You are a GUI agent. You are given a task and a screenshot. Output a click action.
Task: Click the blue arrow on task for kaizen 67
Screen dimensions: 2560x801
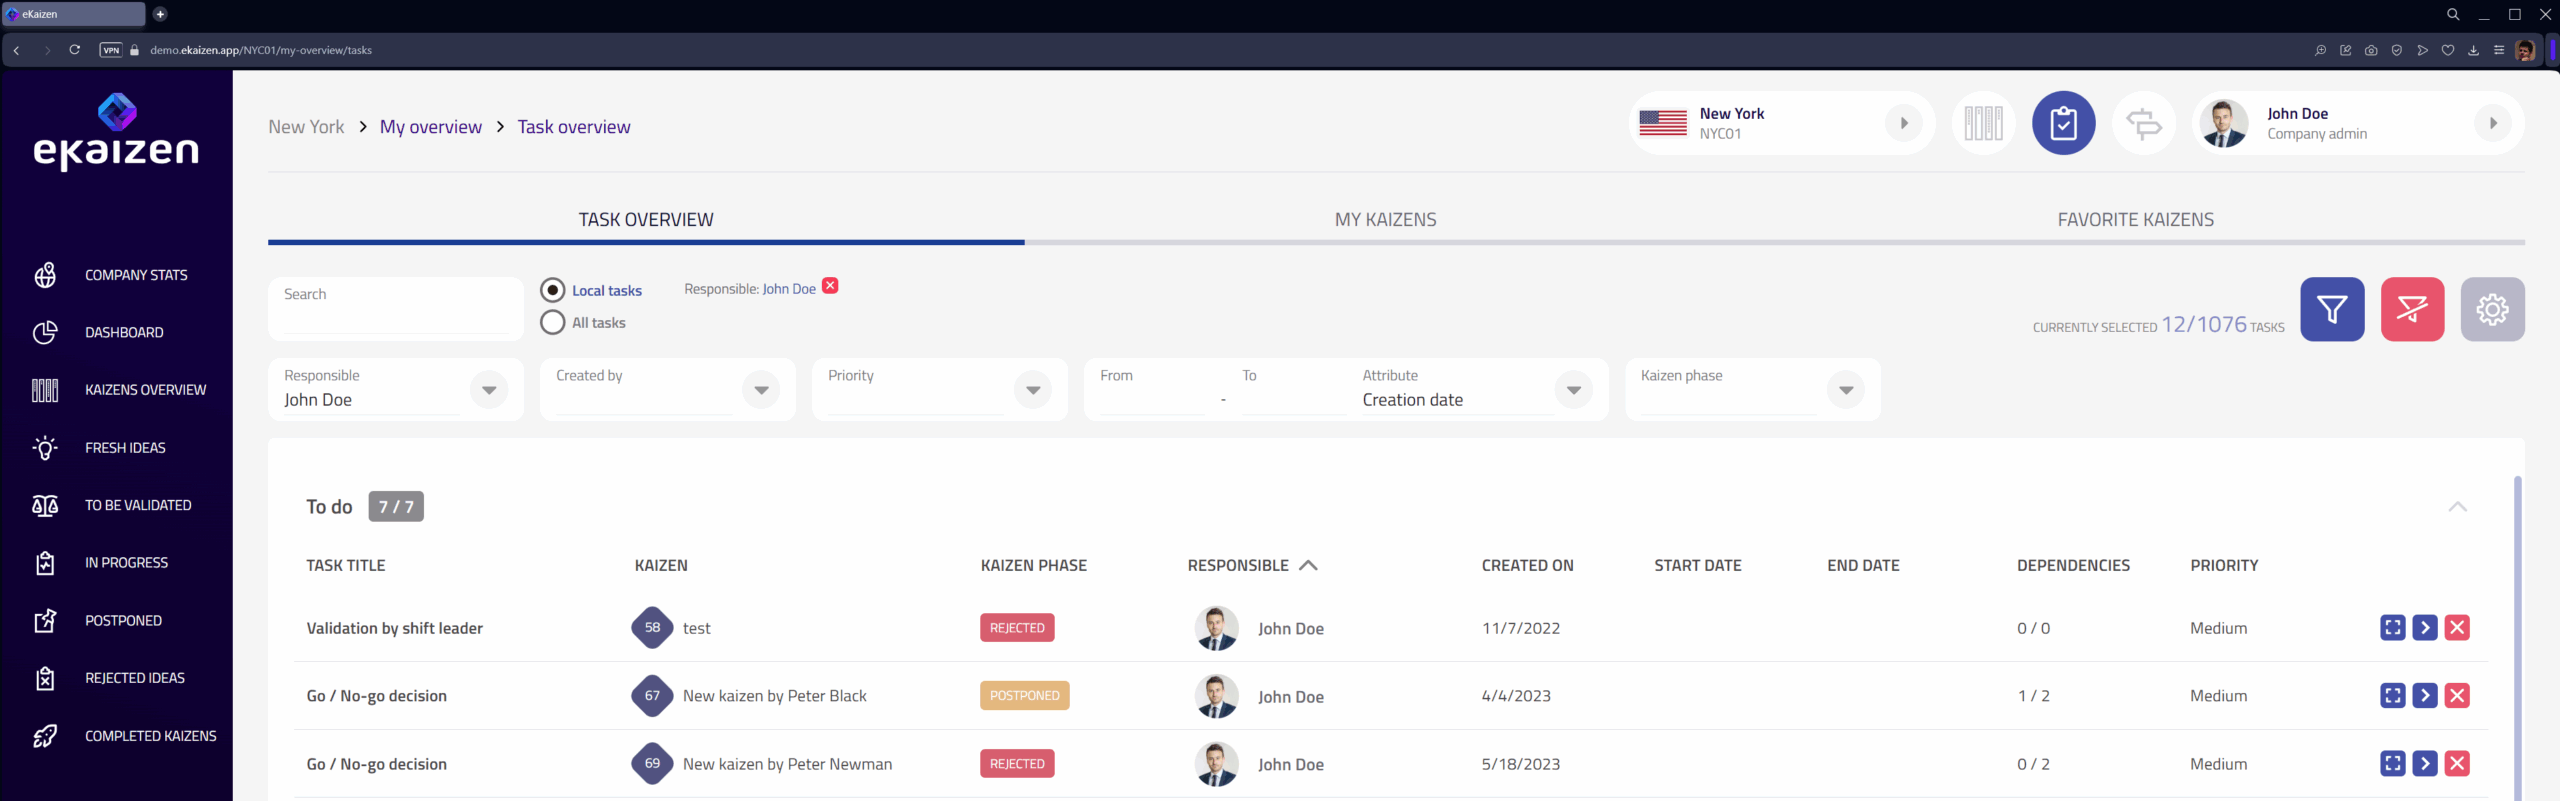point(2424,696)
